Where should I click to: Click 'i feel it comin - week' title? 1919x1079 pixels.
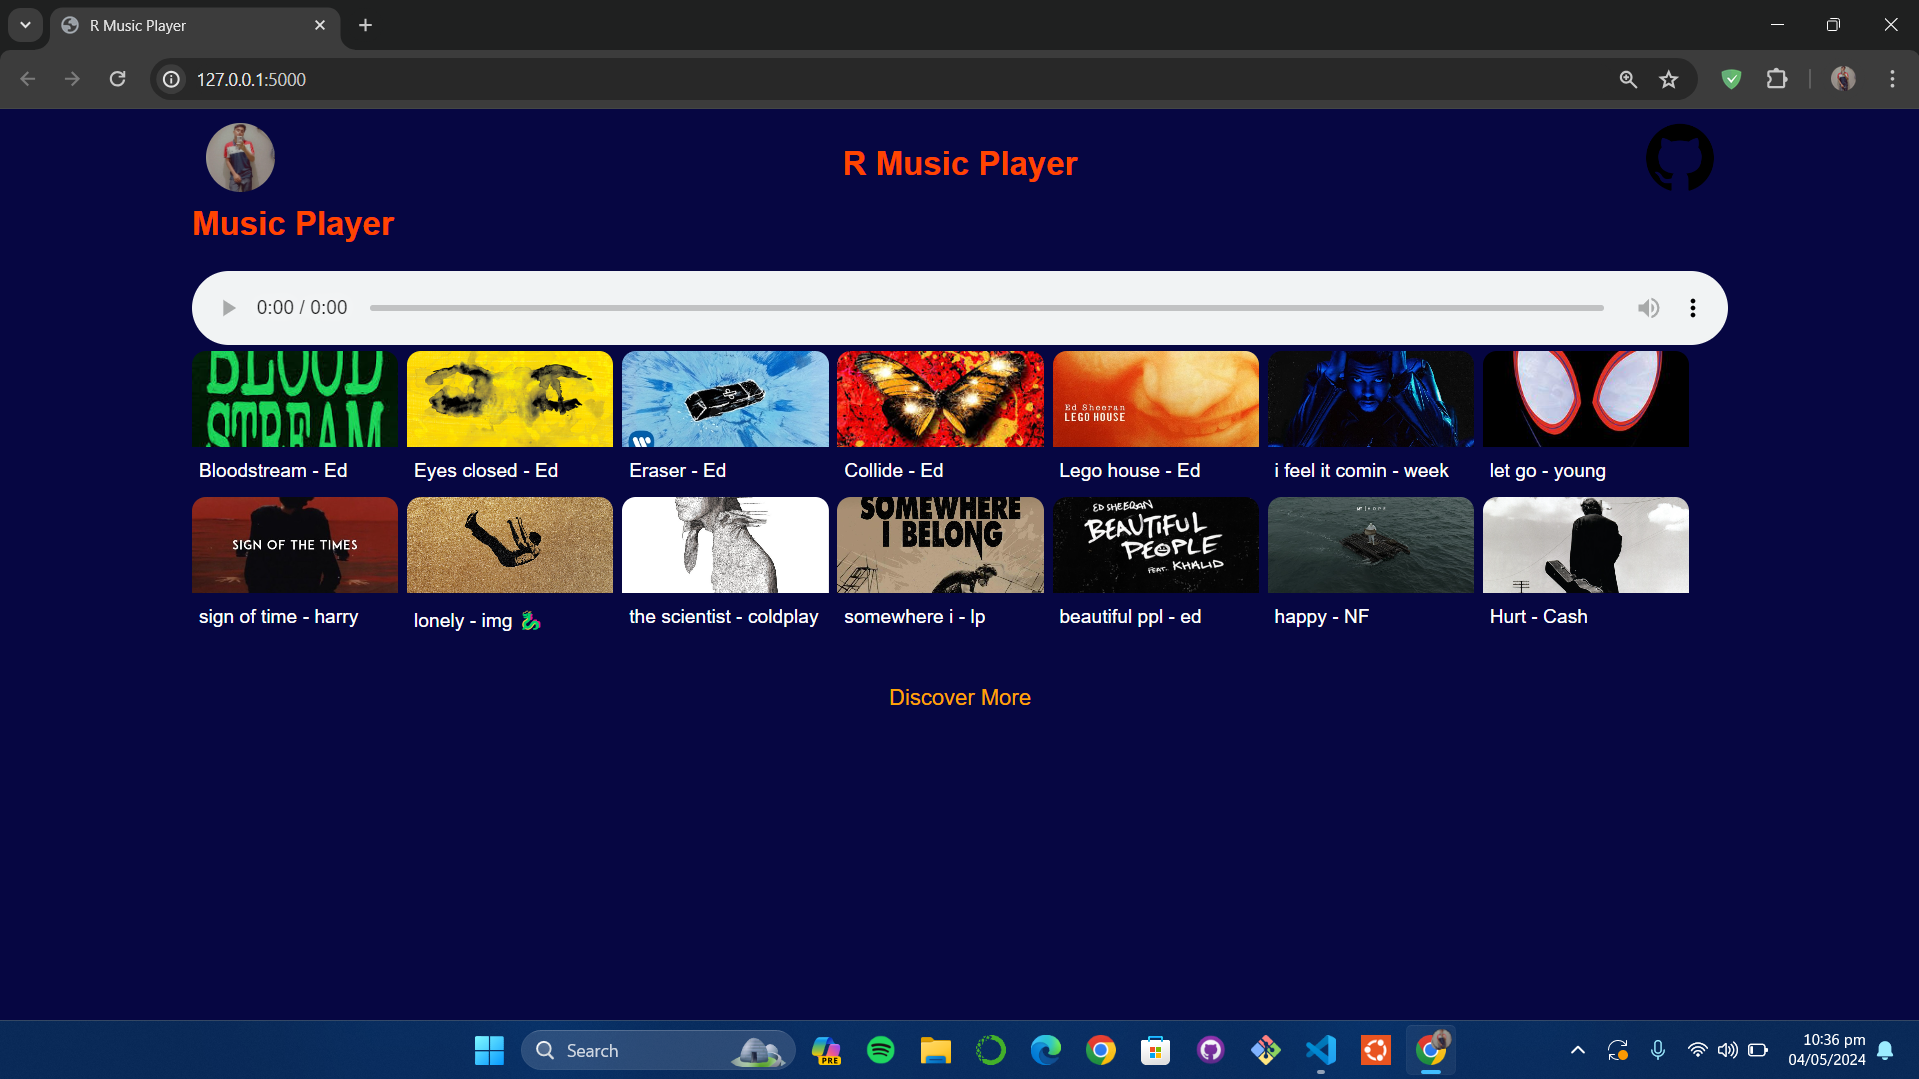click(x=1361, y=470)
